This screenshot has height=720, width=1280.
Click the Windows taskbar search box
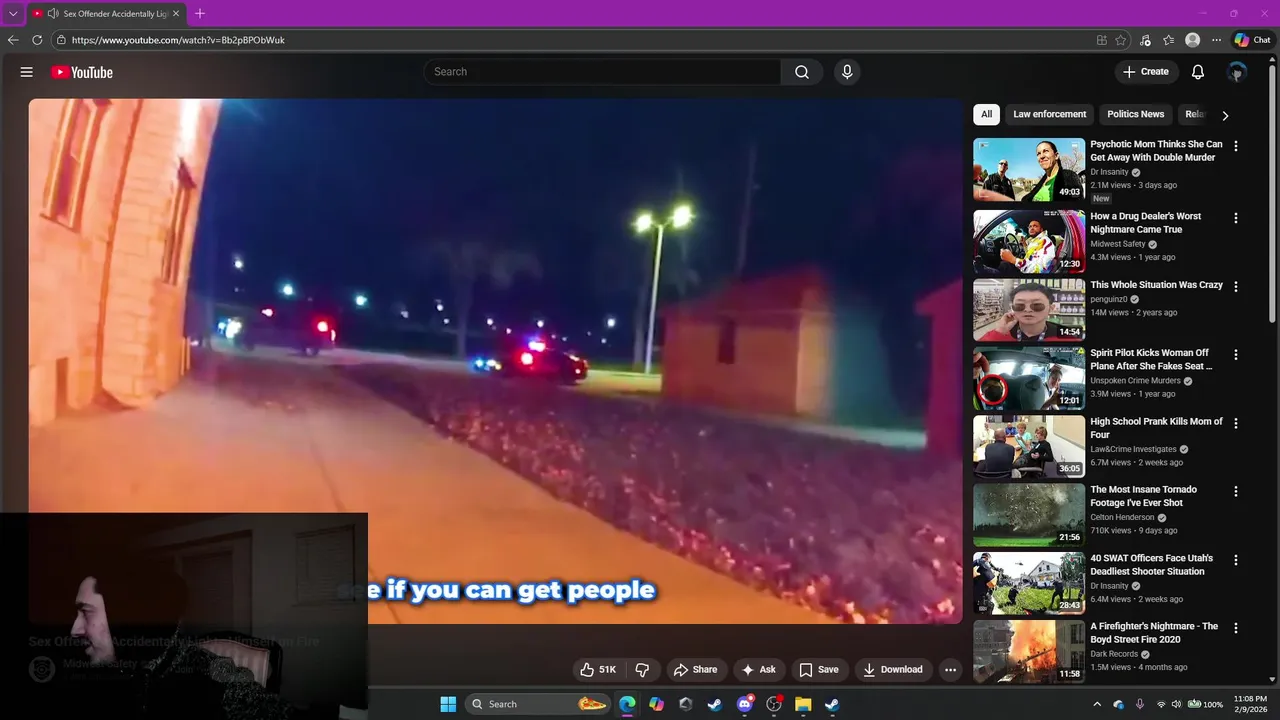[x=539, y=704]
